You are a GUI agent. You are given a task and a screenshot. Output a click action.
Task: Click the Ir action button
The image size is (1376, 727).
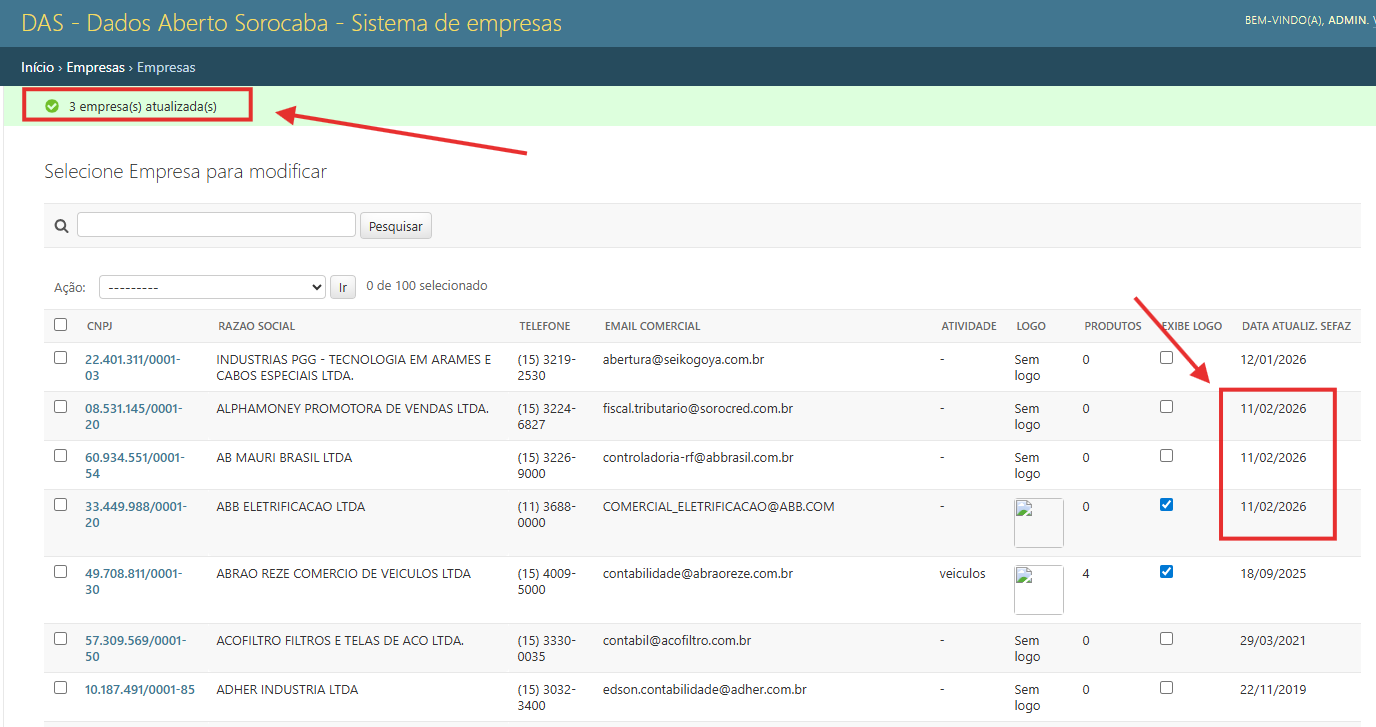(x=342, y=287)
